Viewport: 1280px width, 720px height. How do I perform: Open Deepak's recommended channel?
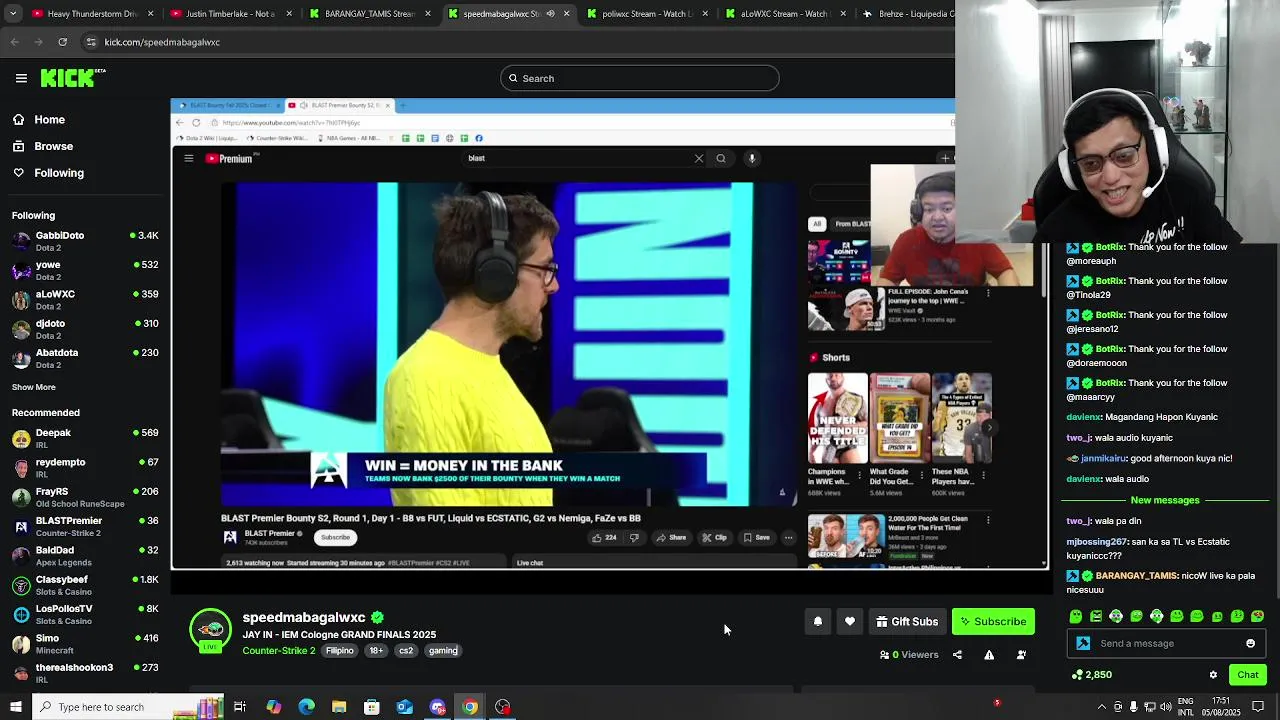click(85, 438)
